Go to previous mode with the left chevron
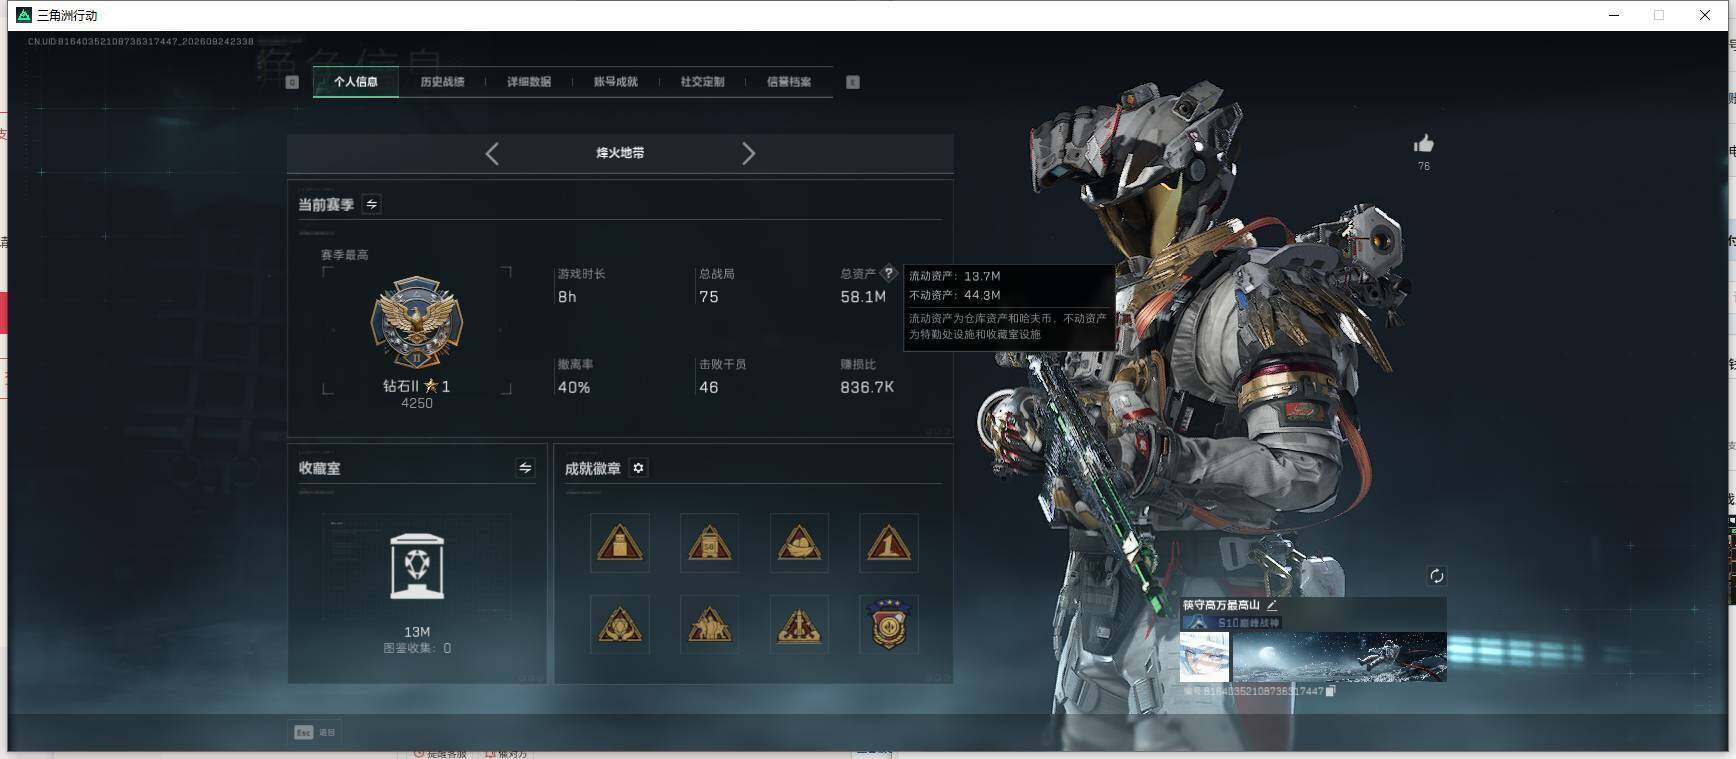Image resolution: width=1736 pixels, height=759 pixels. pyautogui.click(x=492, y=153)
